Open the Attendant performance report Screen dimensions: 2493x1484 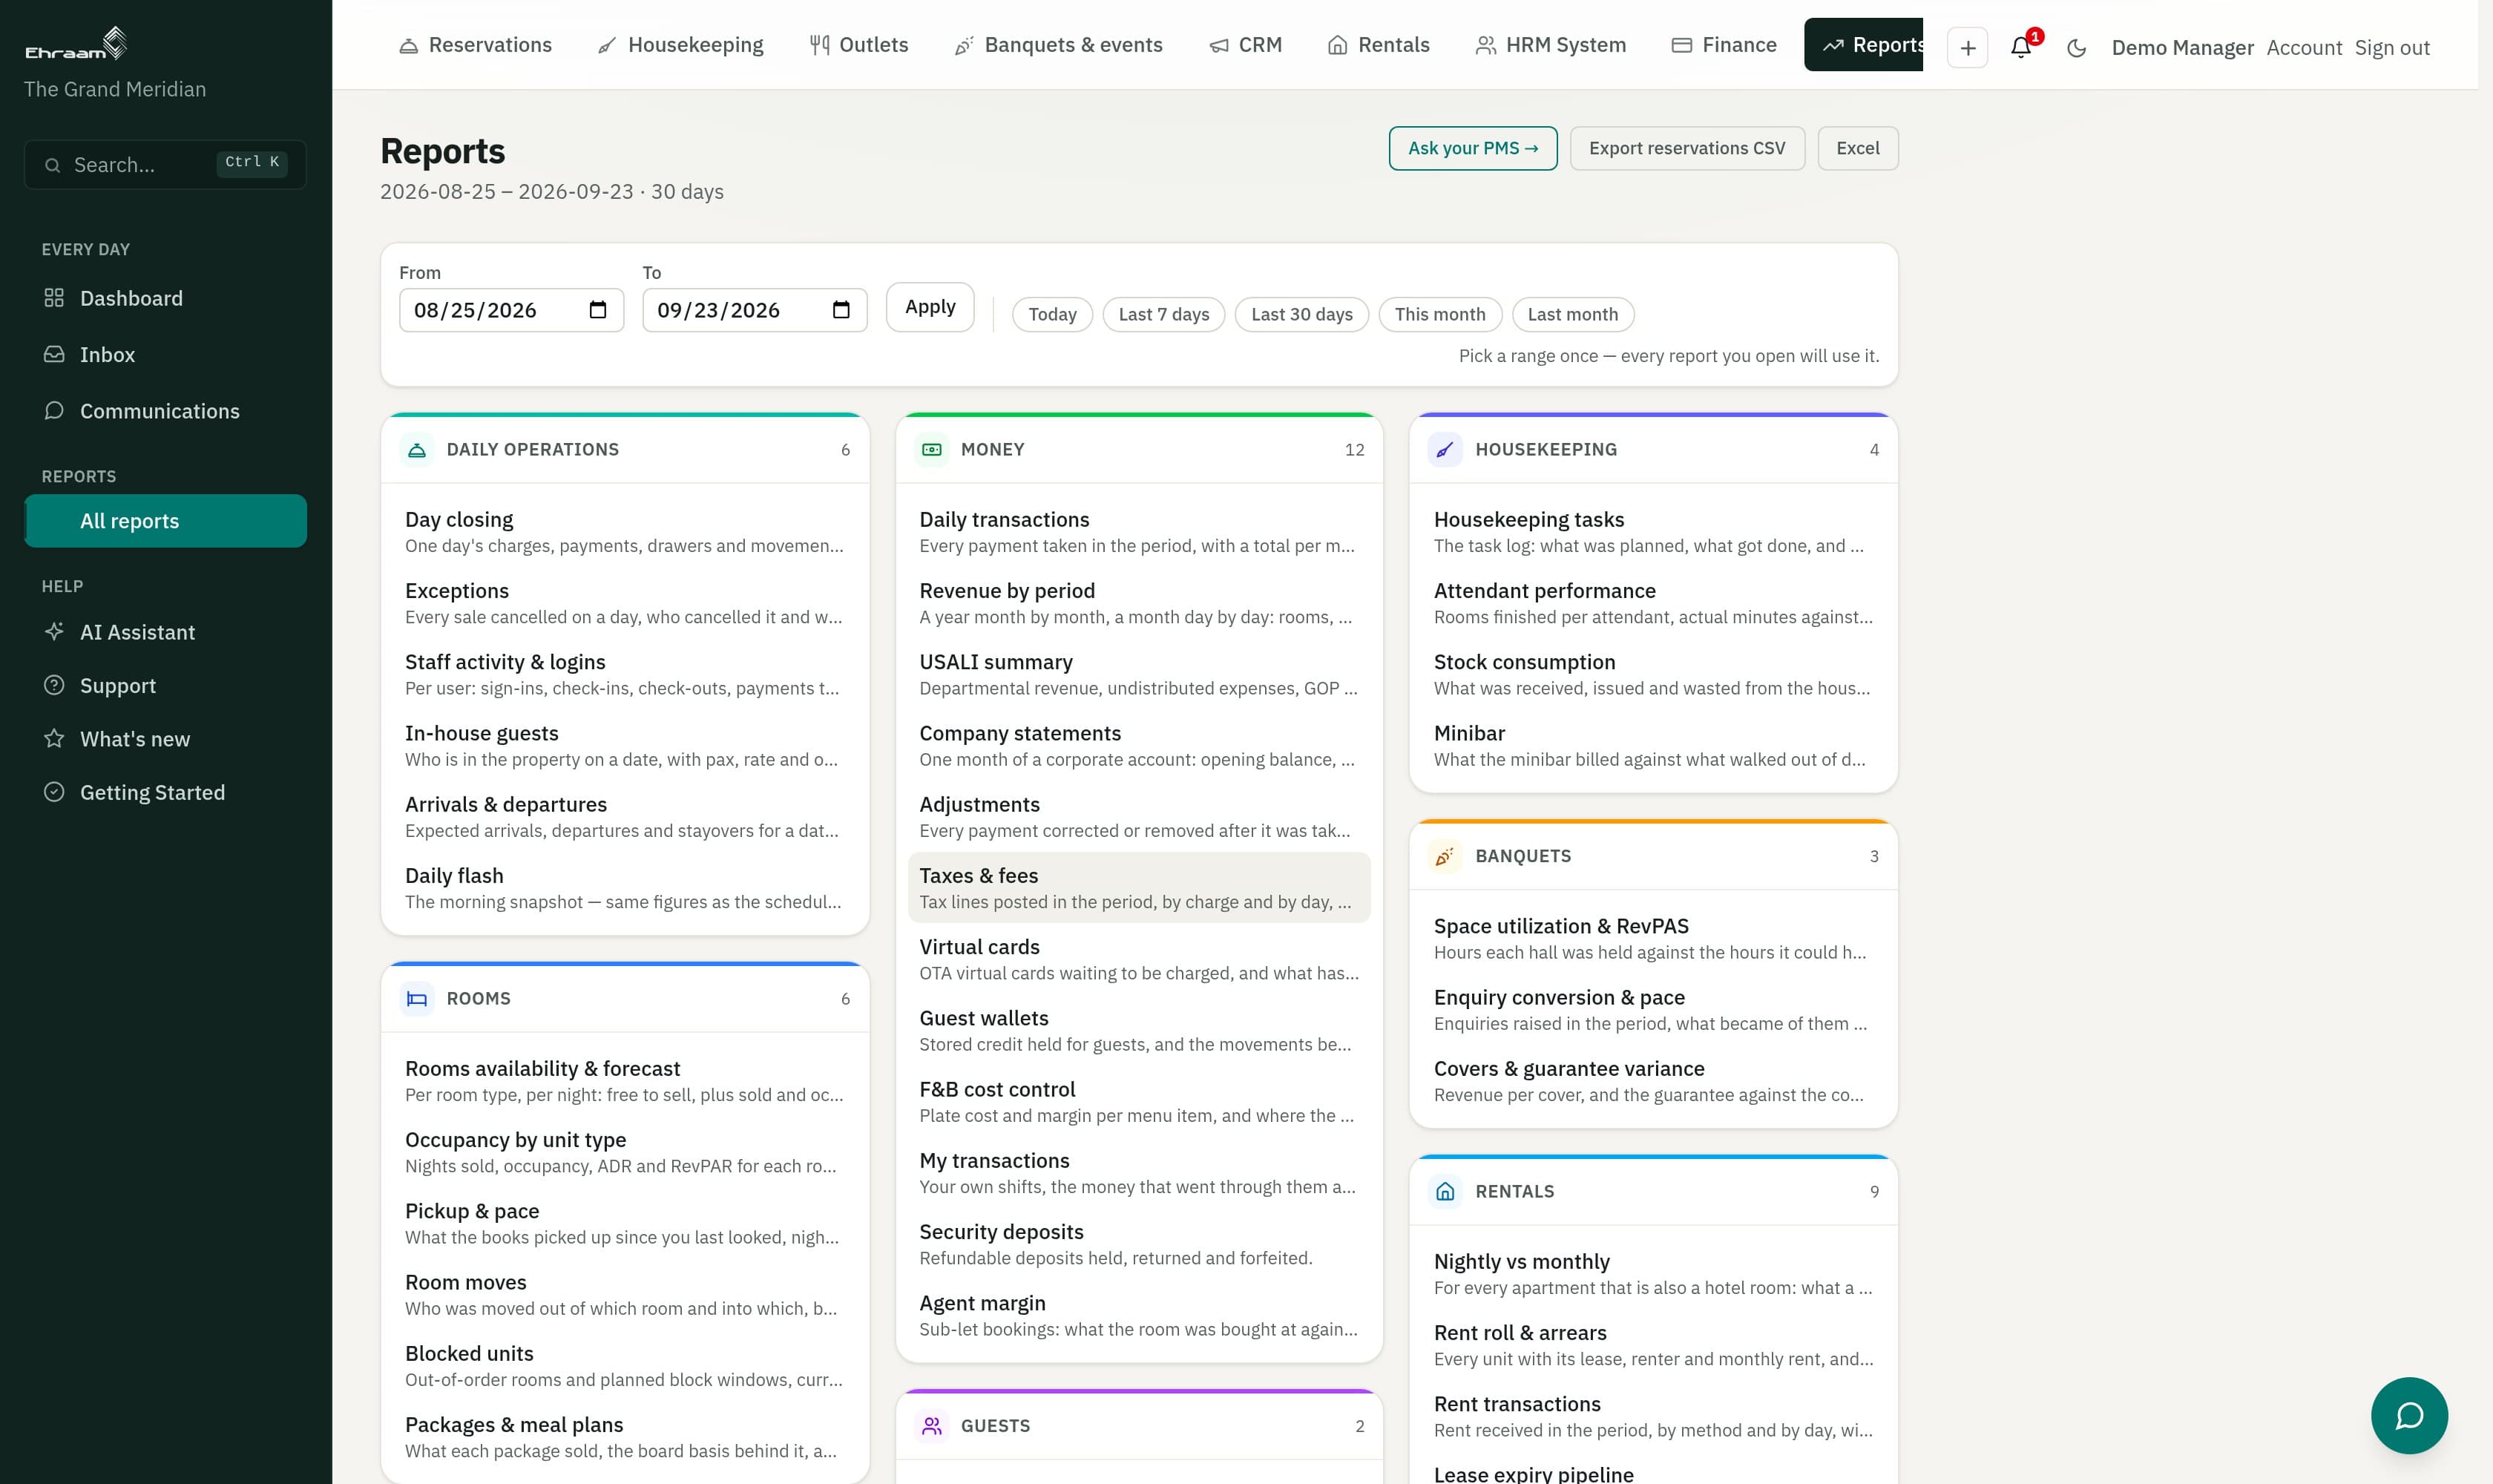(1653, 603)
